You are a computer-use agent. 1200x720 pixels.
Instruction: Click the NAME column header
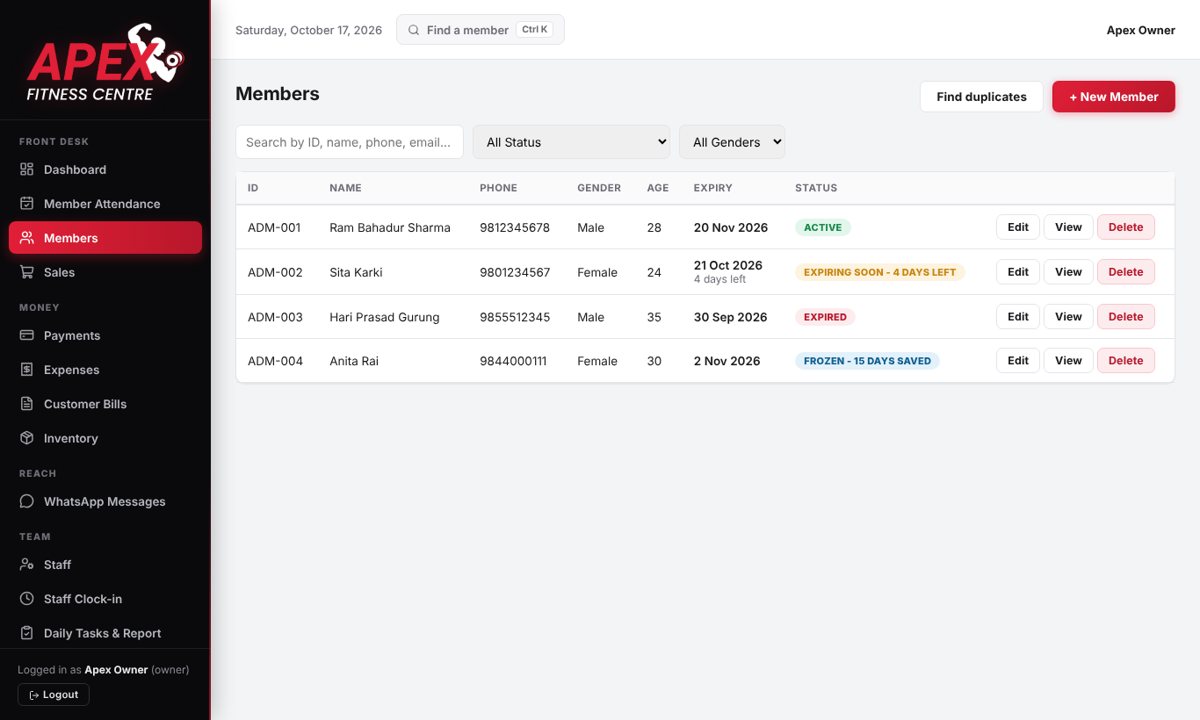pos(346,188)
